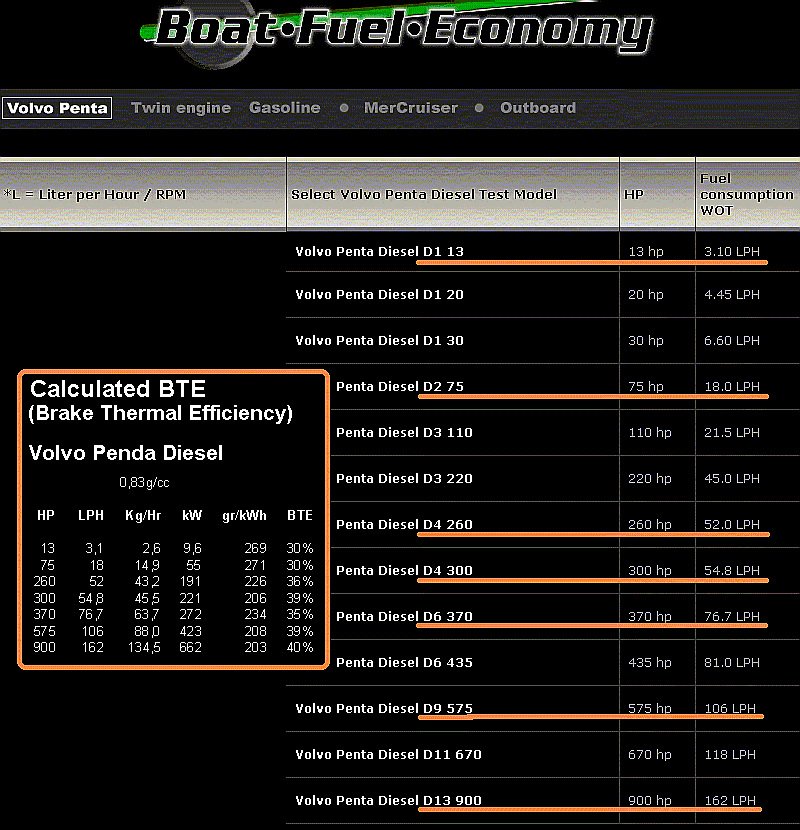Click the '45.0 LPH' value
Screen dimensions: 800x830
[x=732, y=479]
